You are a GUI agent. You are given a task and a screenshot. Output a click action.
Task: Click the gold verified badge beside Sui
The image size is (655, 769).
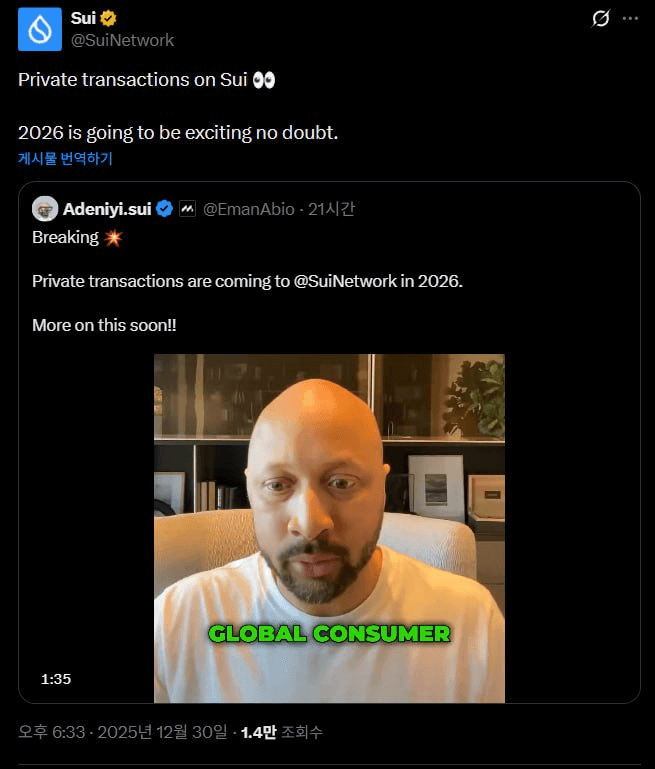coord(108,19)
